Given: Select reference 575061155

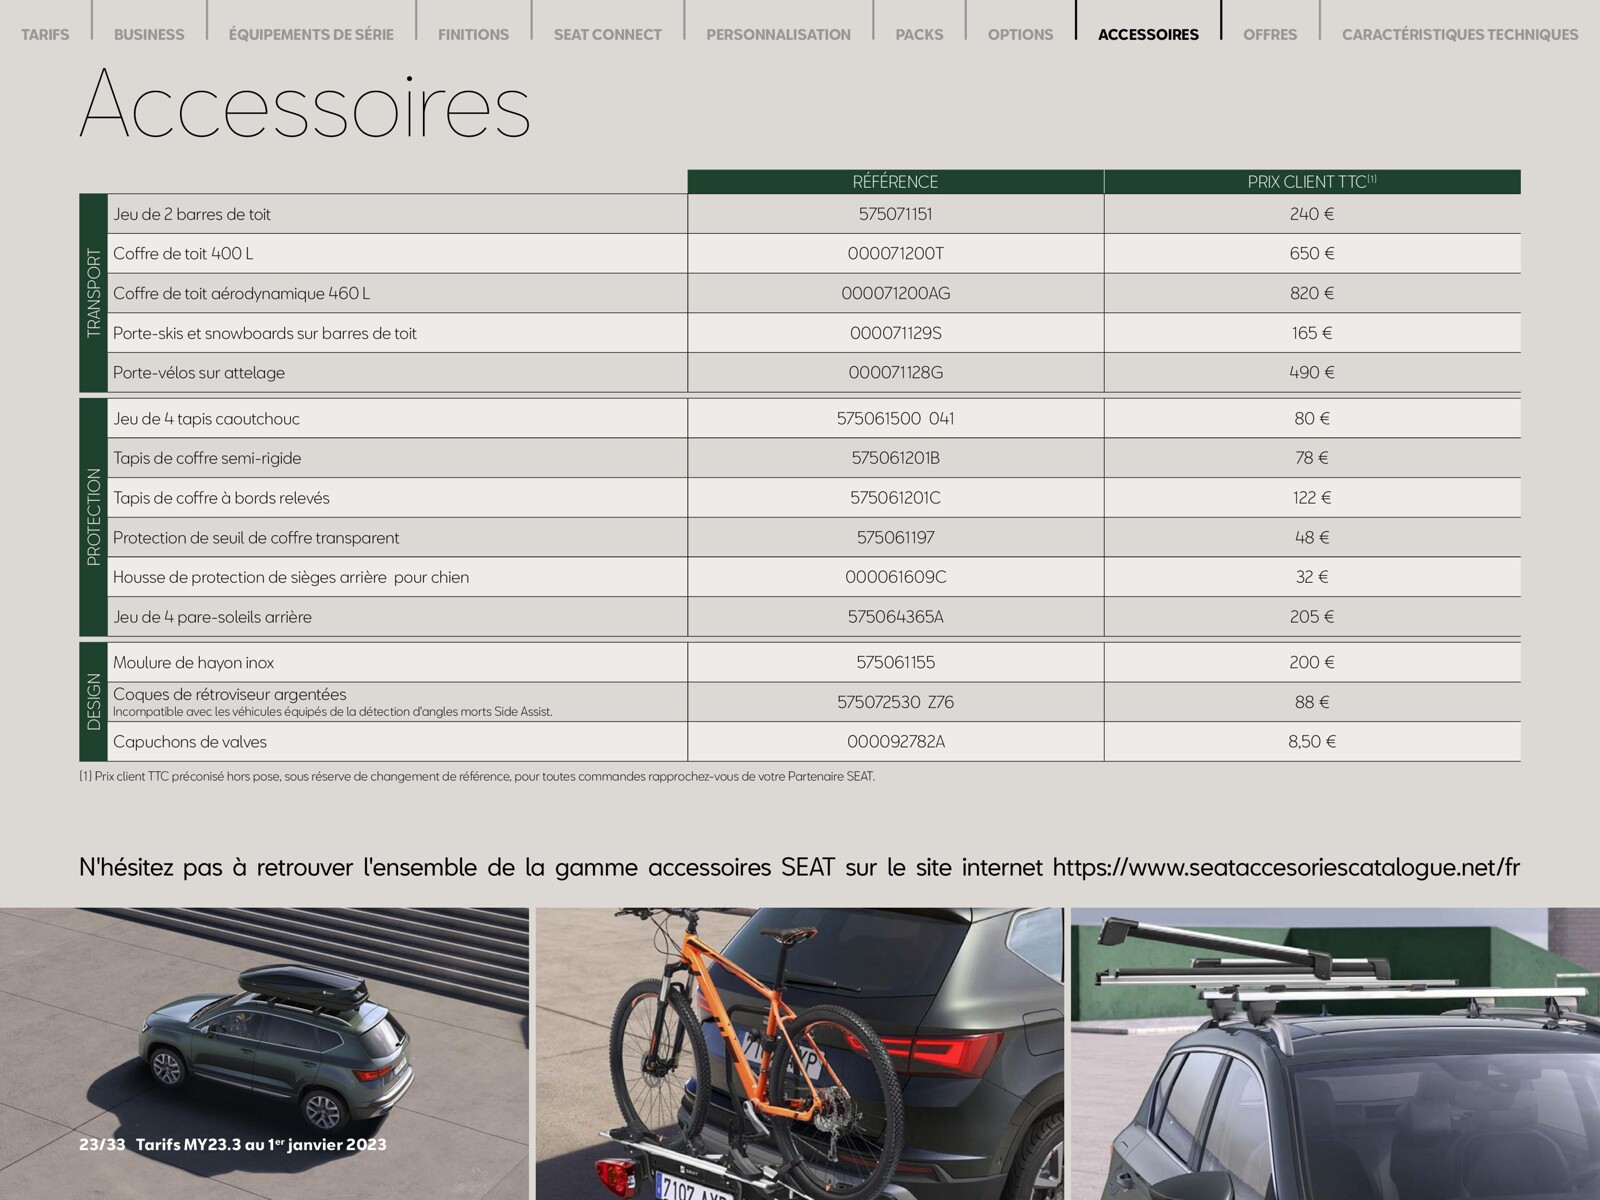Looking at the screenshot, I should (x=895, y=662).
